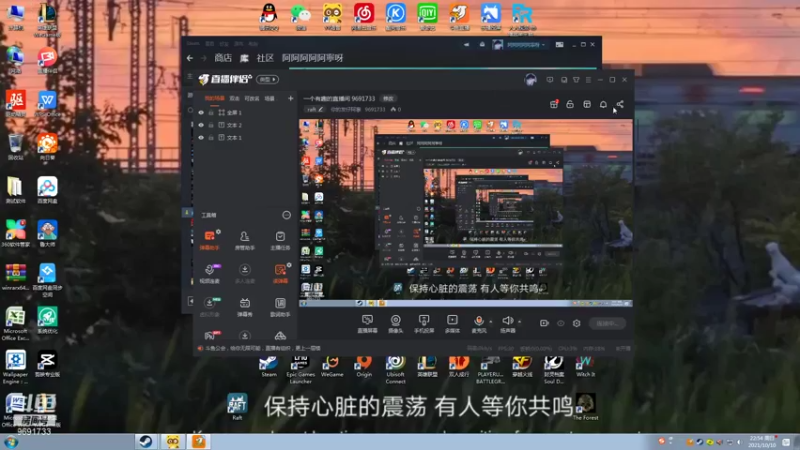
Task: Toggle visibility of the 全屏 1 layer
Action: point(201,112)
